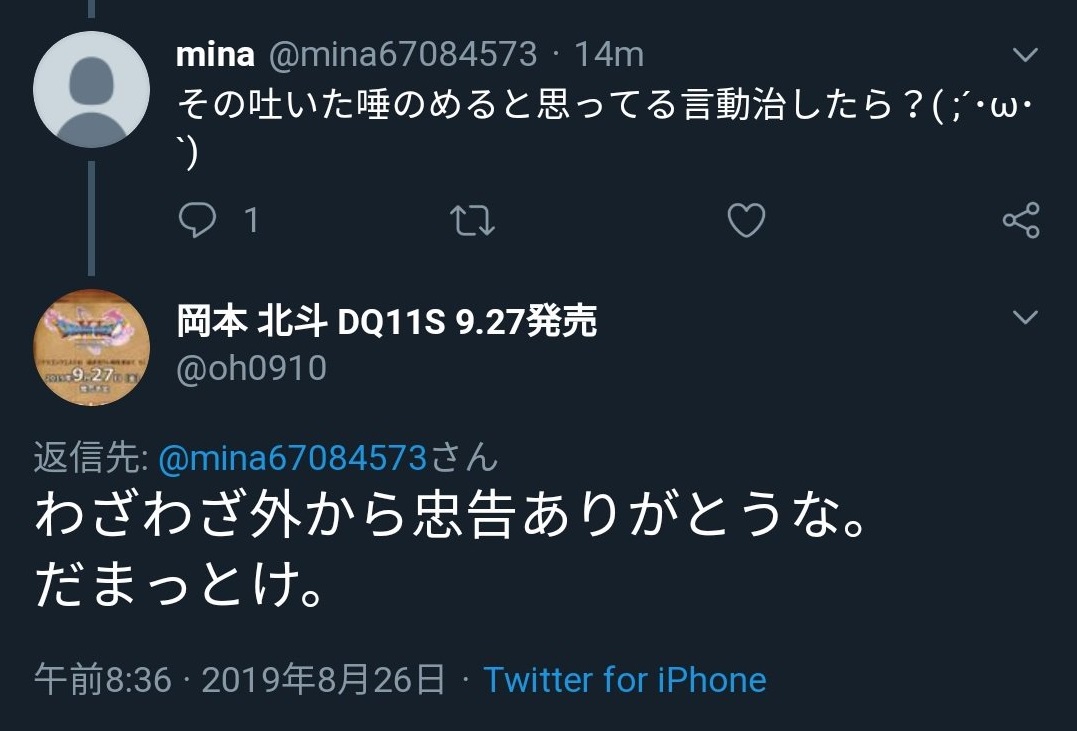1077x731 pixels.
Task: Click the わざわざ外から忠告 tweet text
Action: point(450,520)
